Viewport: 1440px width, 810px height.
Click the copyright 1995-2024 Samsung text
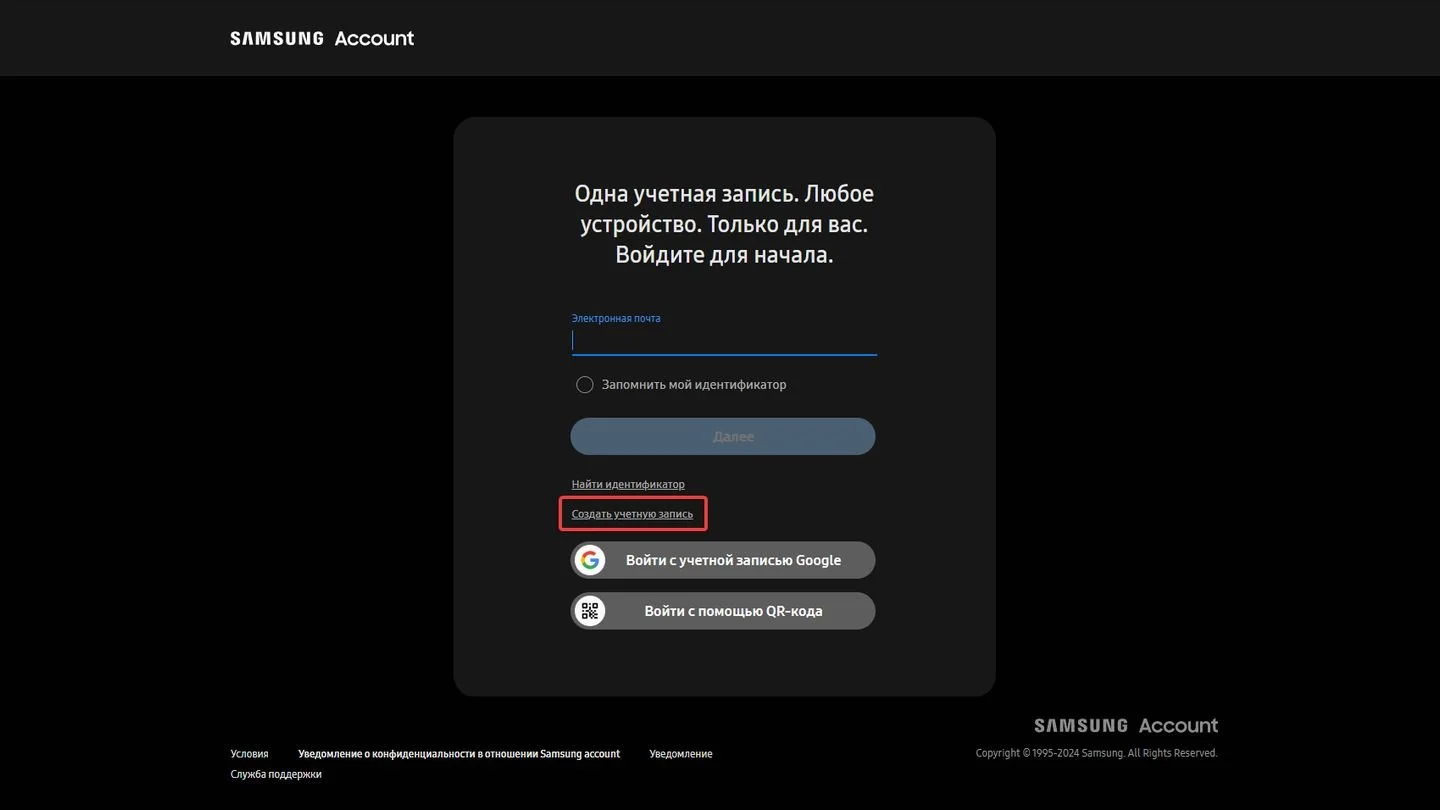(1097, 753)
